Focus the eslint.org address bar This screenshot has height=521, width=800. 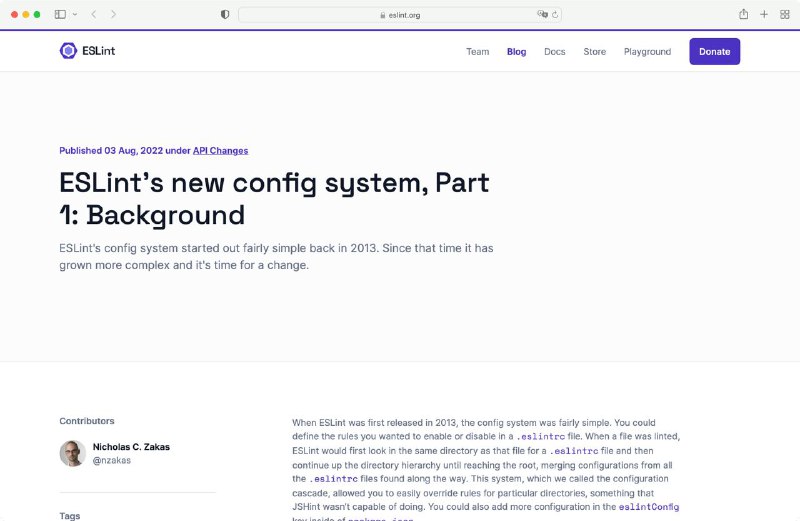coord(400,15)
